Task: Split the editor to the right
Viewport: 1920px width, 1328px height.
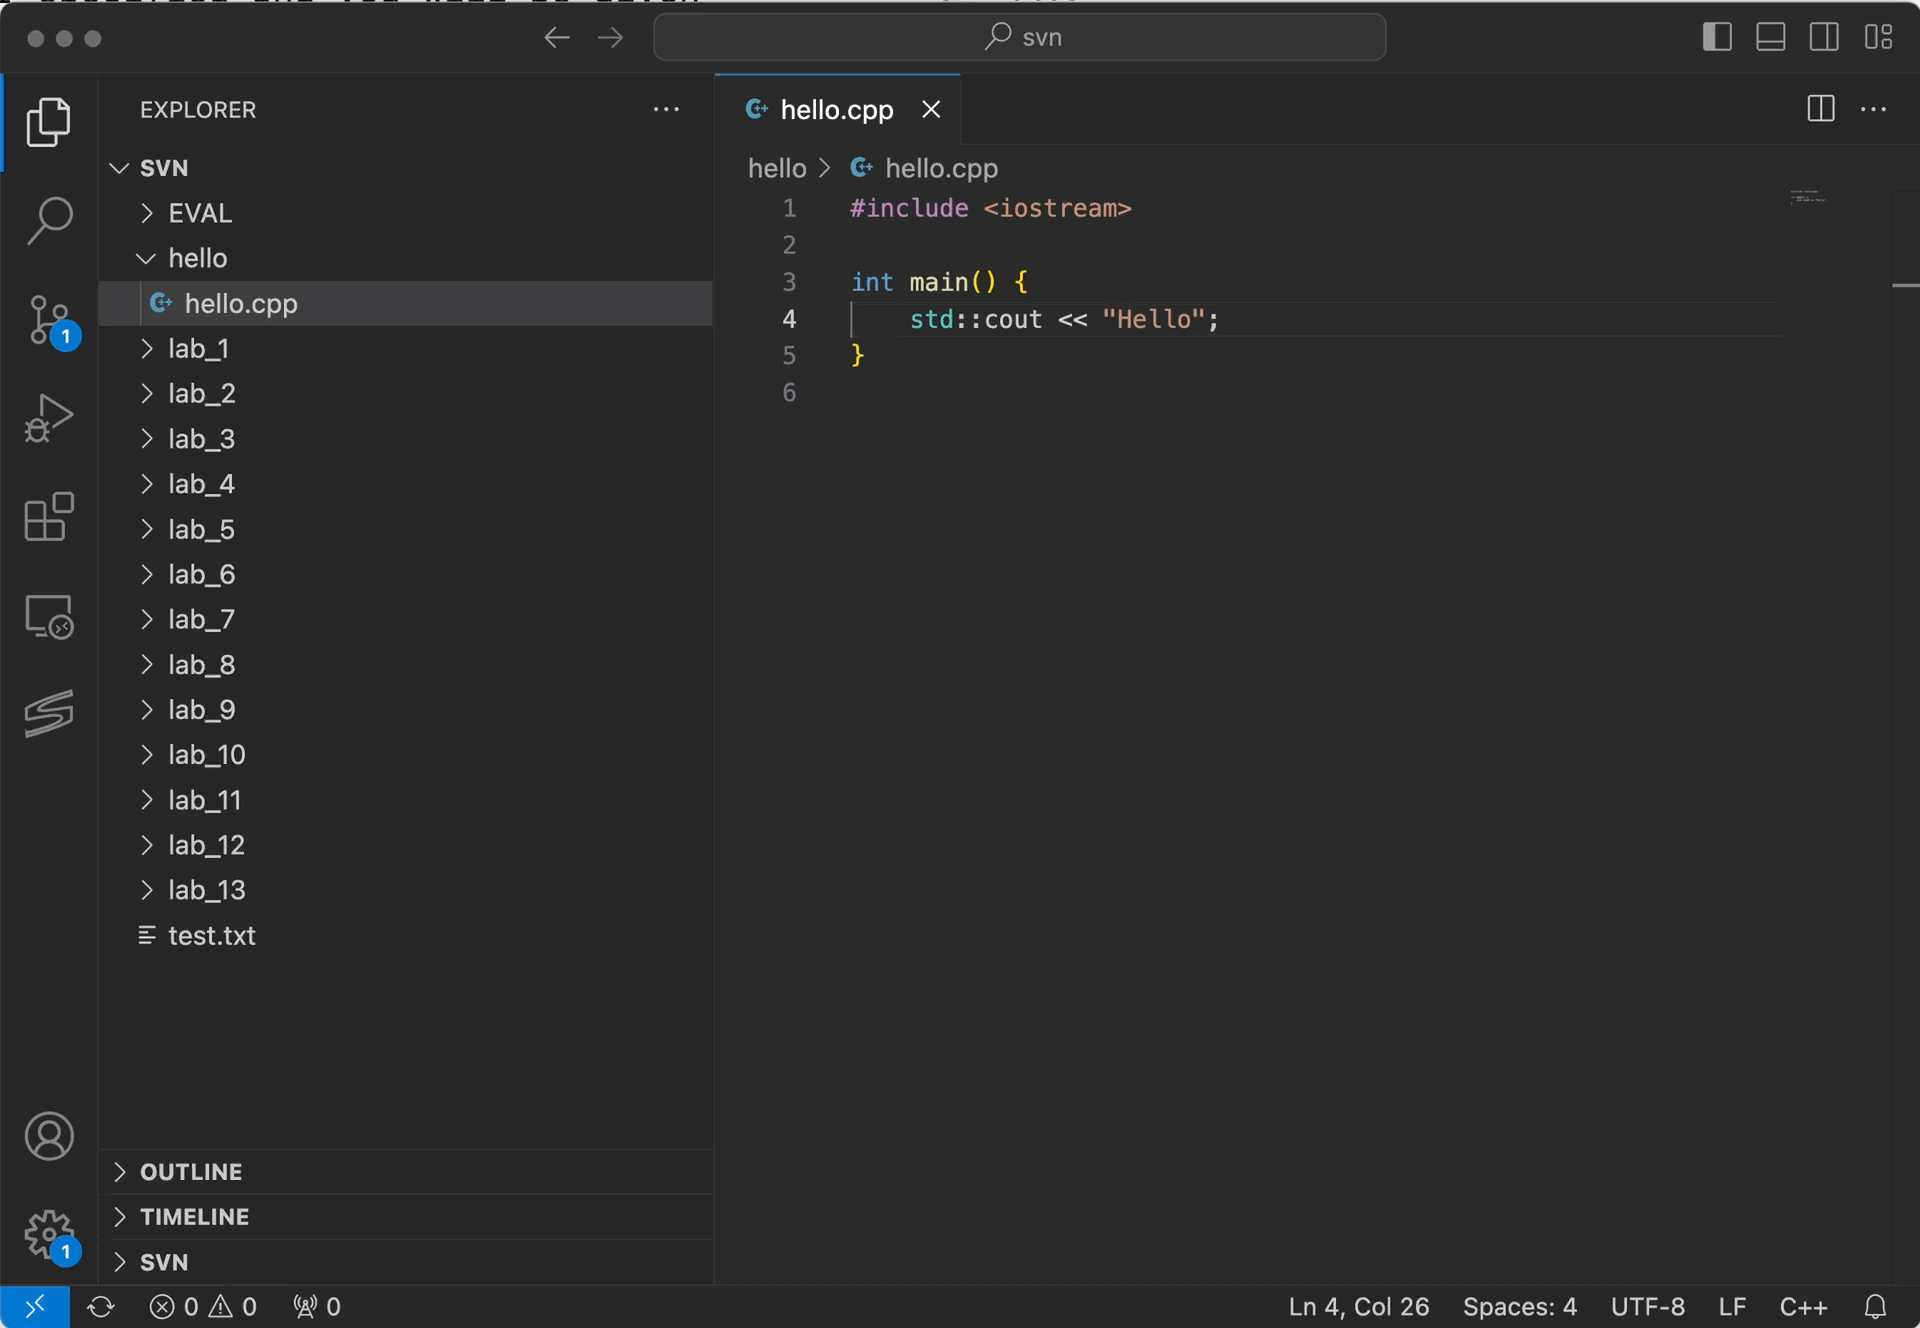Action: pyautogui.click(x=1820, y=109)
